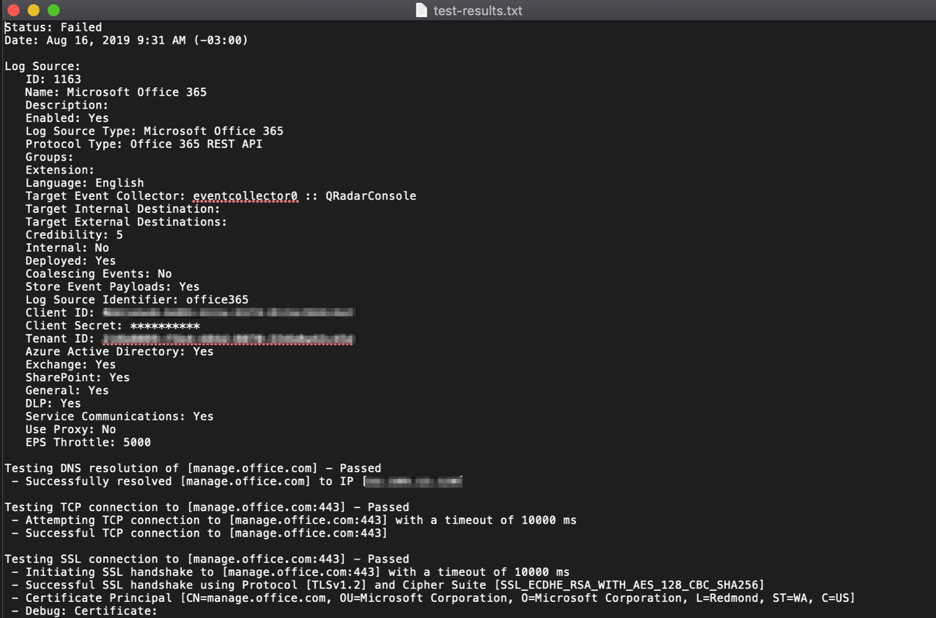Click the 'SharePoint: Yes' line
This screenshot has width=936, height=618.
click(78, 377)
